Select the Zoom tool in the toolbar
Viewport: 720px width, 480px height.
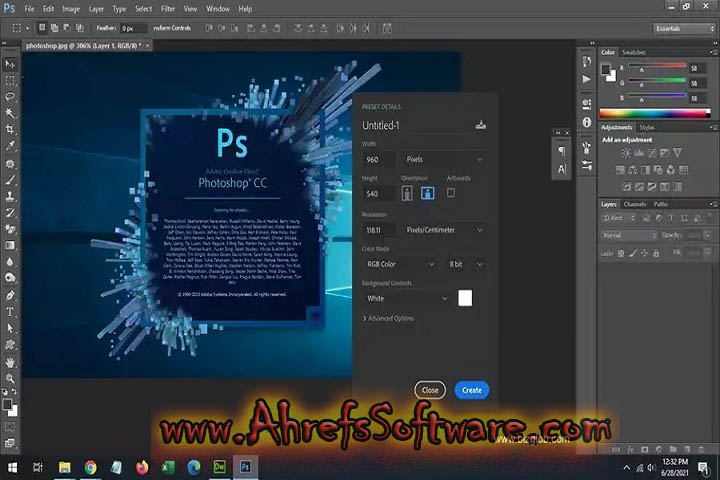pos(10,378)
